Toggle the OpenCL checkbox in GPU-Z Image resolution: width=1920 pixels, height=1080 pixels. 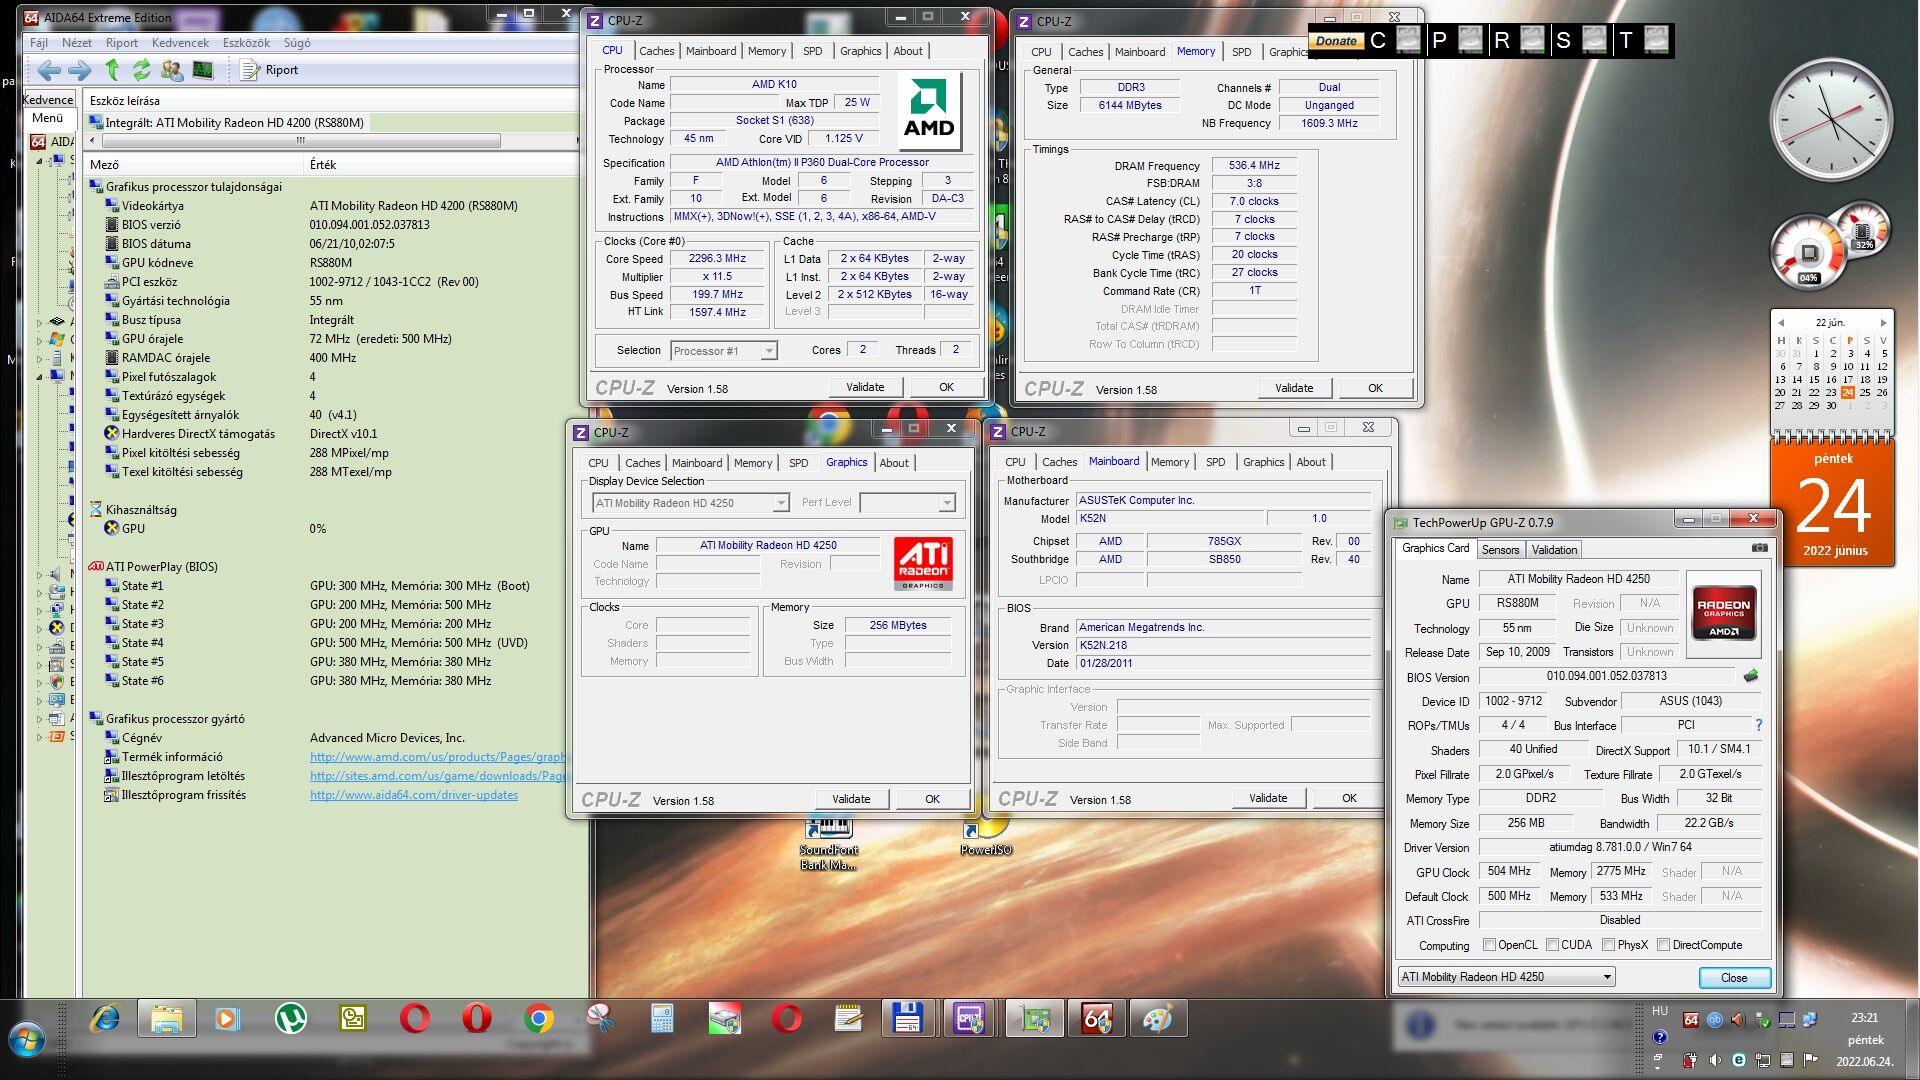point(1489,945)
